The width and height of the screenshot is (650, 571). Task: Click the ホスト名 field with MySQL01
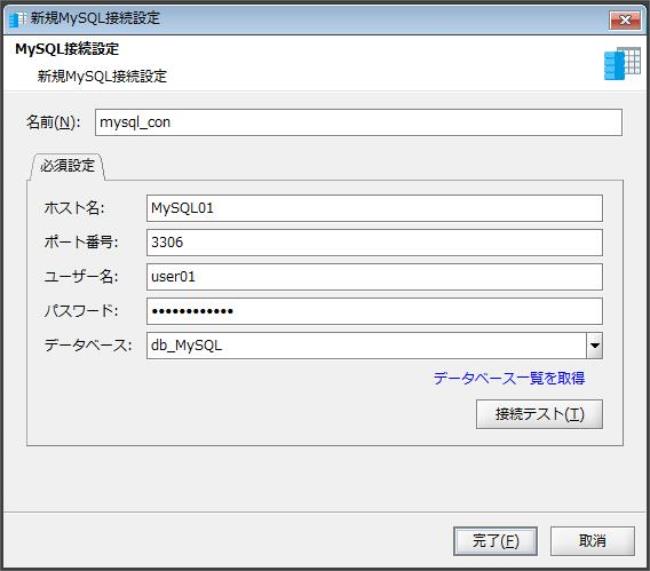coord(374,208)
